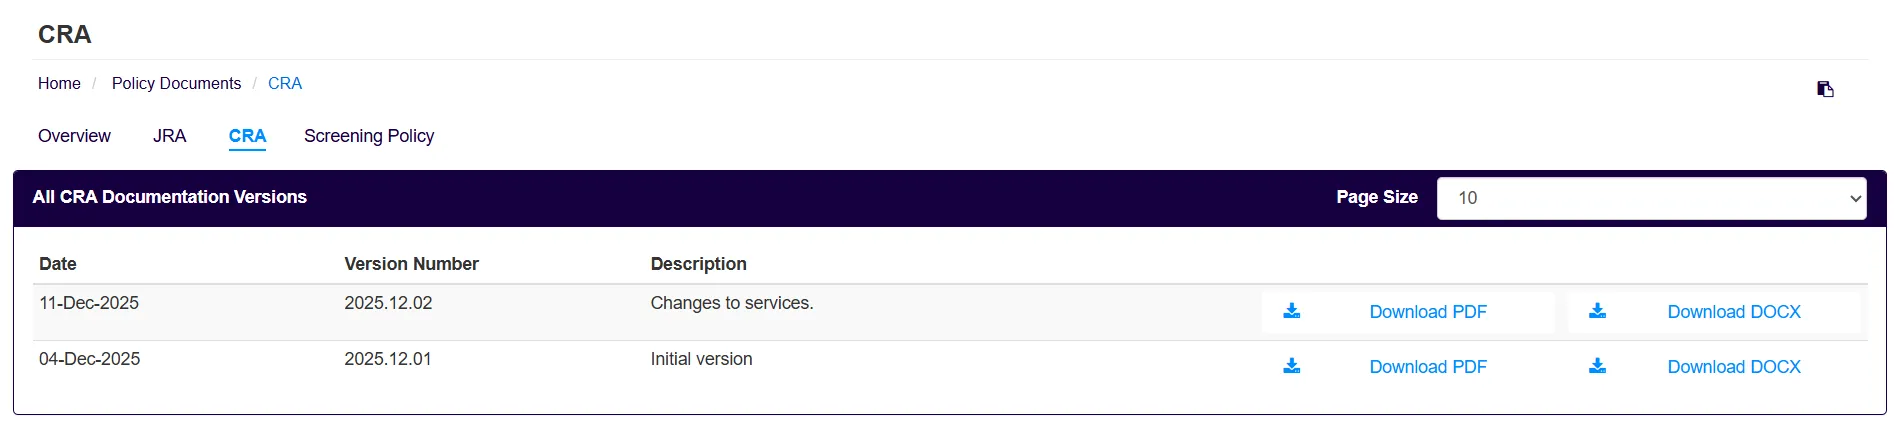Click the Version Number column header
The image size is (1900, 432).
point(411,264)
